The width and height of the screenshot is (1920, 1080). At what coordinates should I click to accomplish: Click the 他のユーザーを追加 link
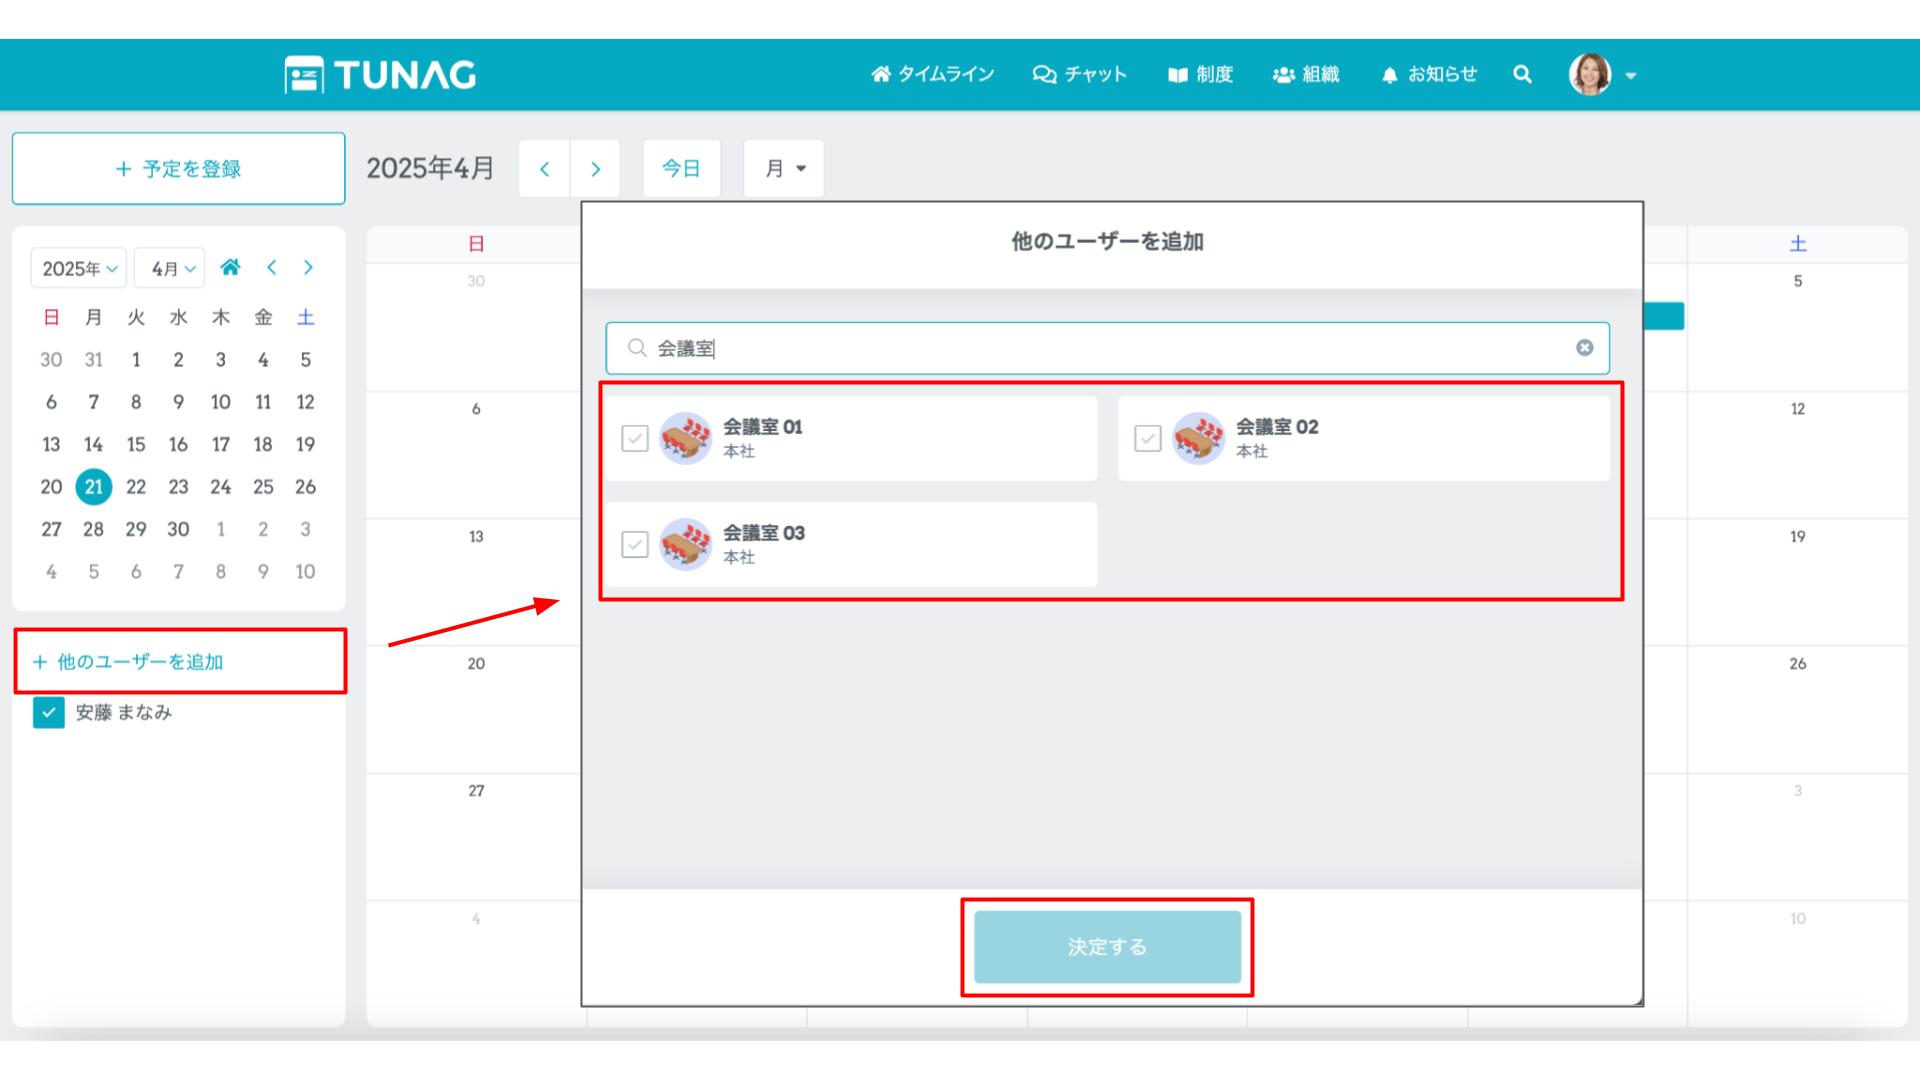click(128, 661)
